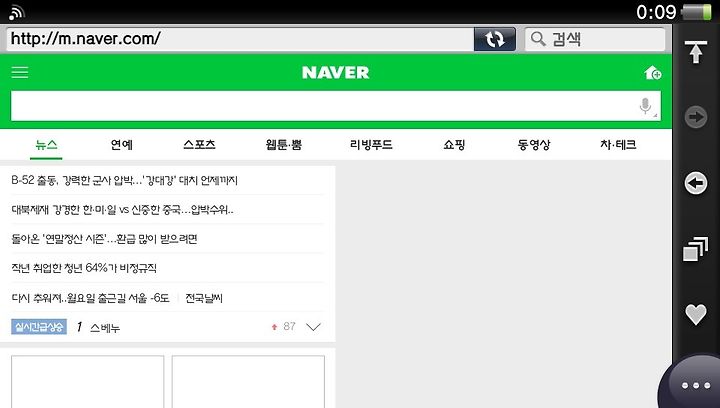Open the browser windows/tabs icon
This screenshot has width=720, height=408.
[696, 249]
